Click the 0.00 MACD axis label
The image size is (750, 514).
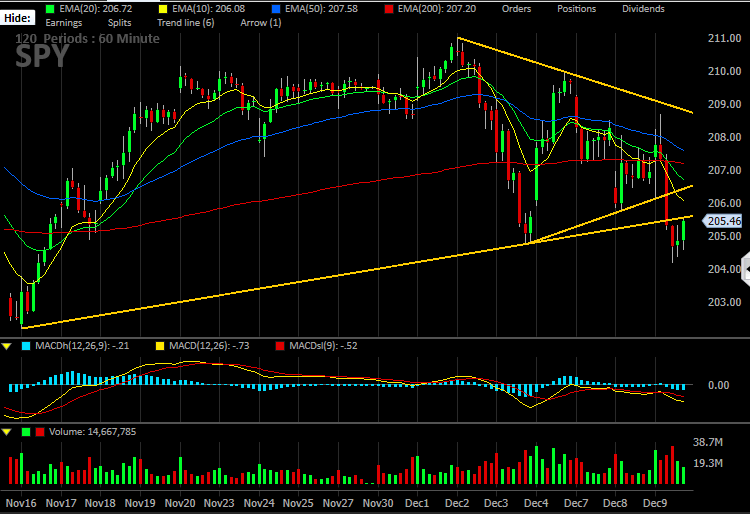pyautogui.click(x=718, y=385)
